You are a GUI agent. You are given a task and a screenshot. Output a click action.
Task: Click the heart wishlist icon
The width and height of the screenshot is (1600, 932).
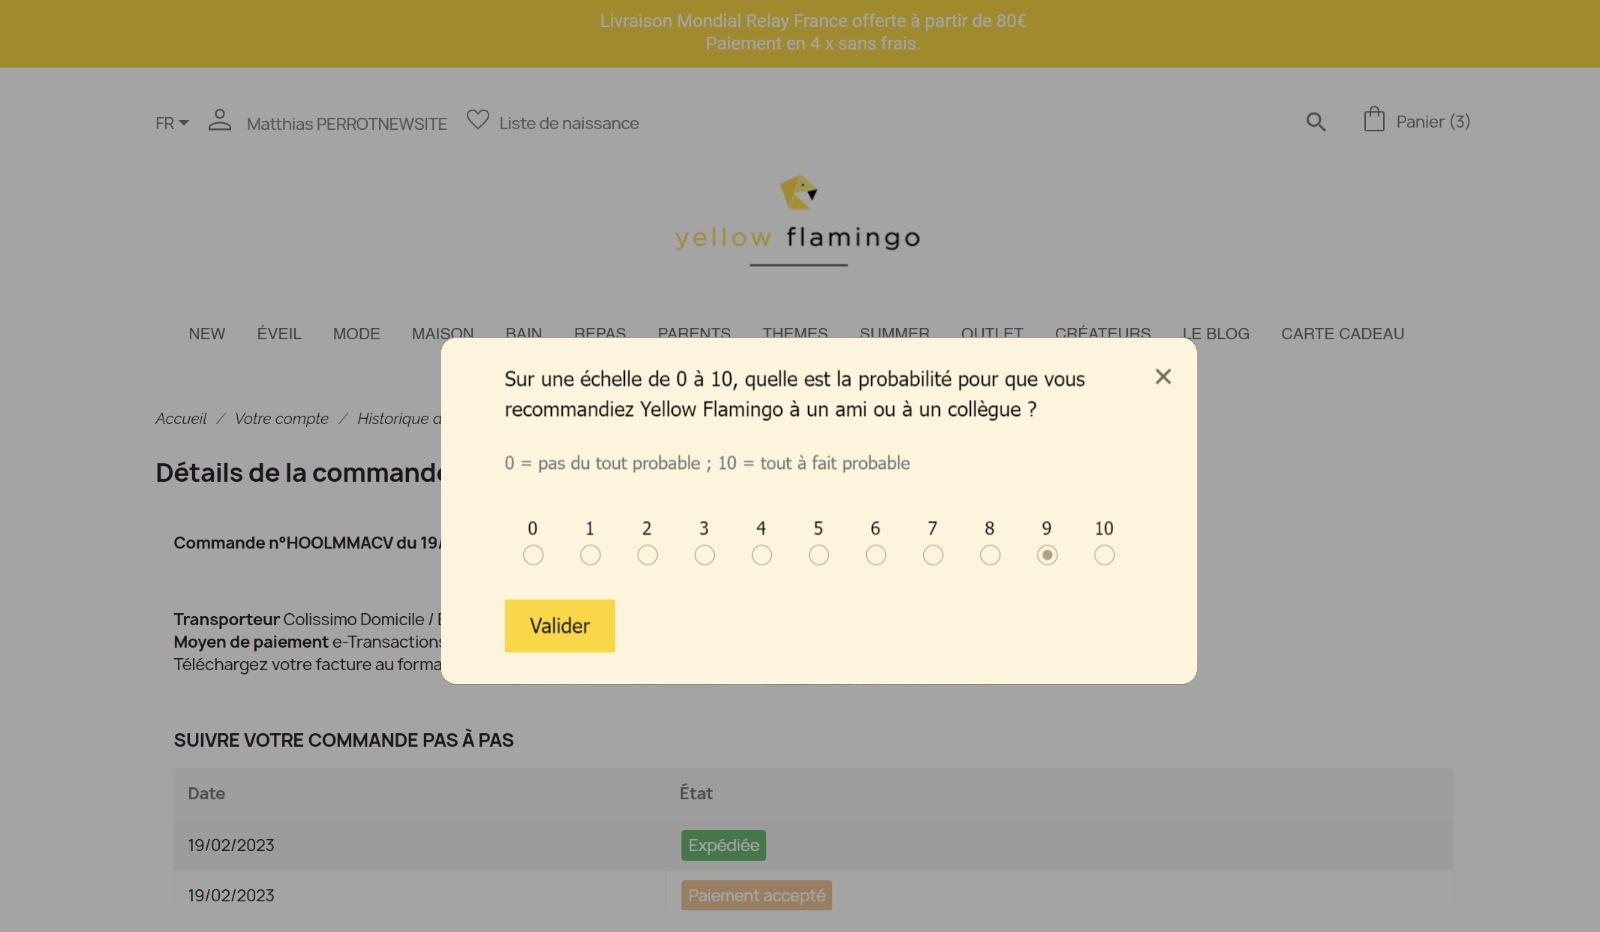pos(478,120)
